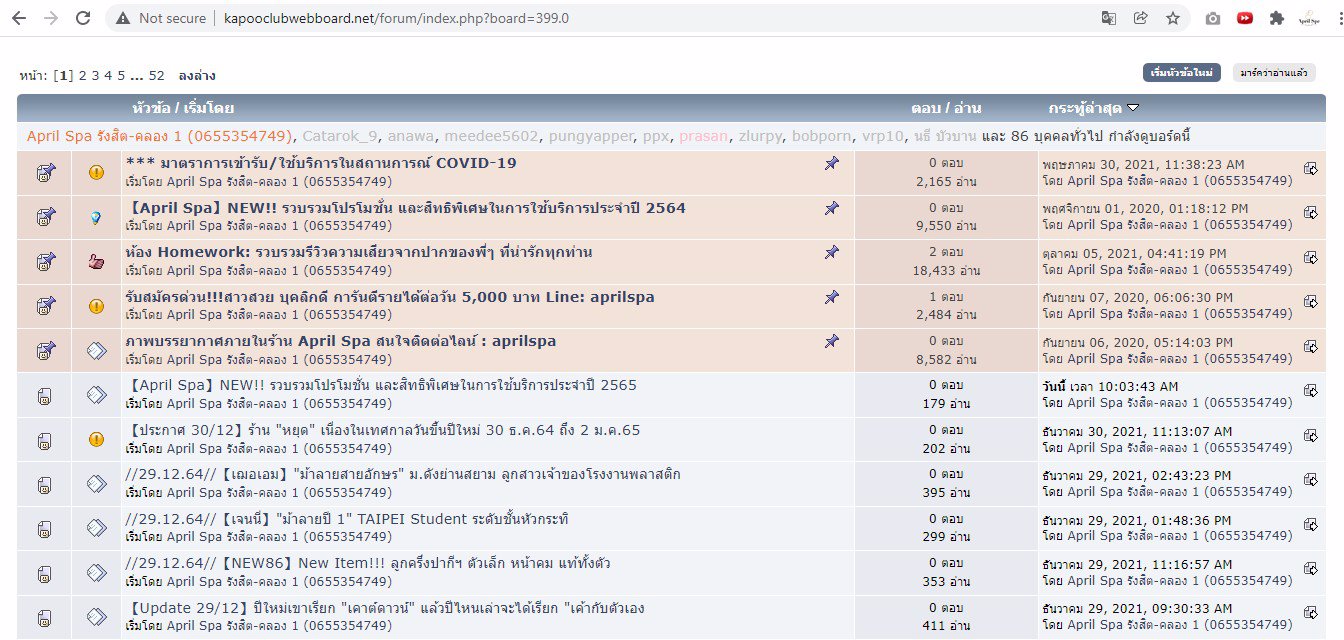Click the Google Translate icon in the address bar

pos(1109,17)
